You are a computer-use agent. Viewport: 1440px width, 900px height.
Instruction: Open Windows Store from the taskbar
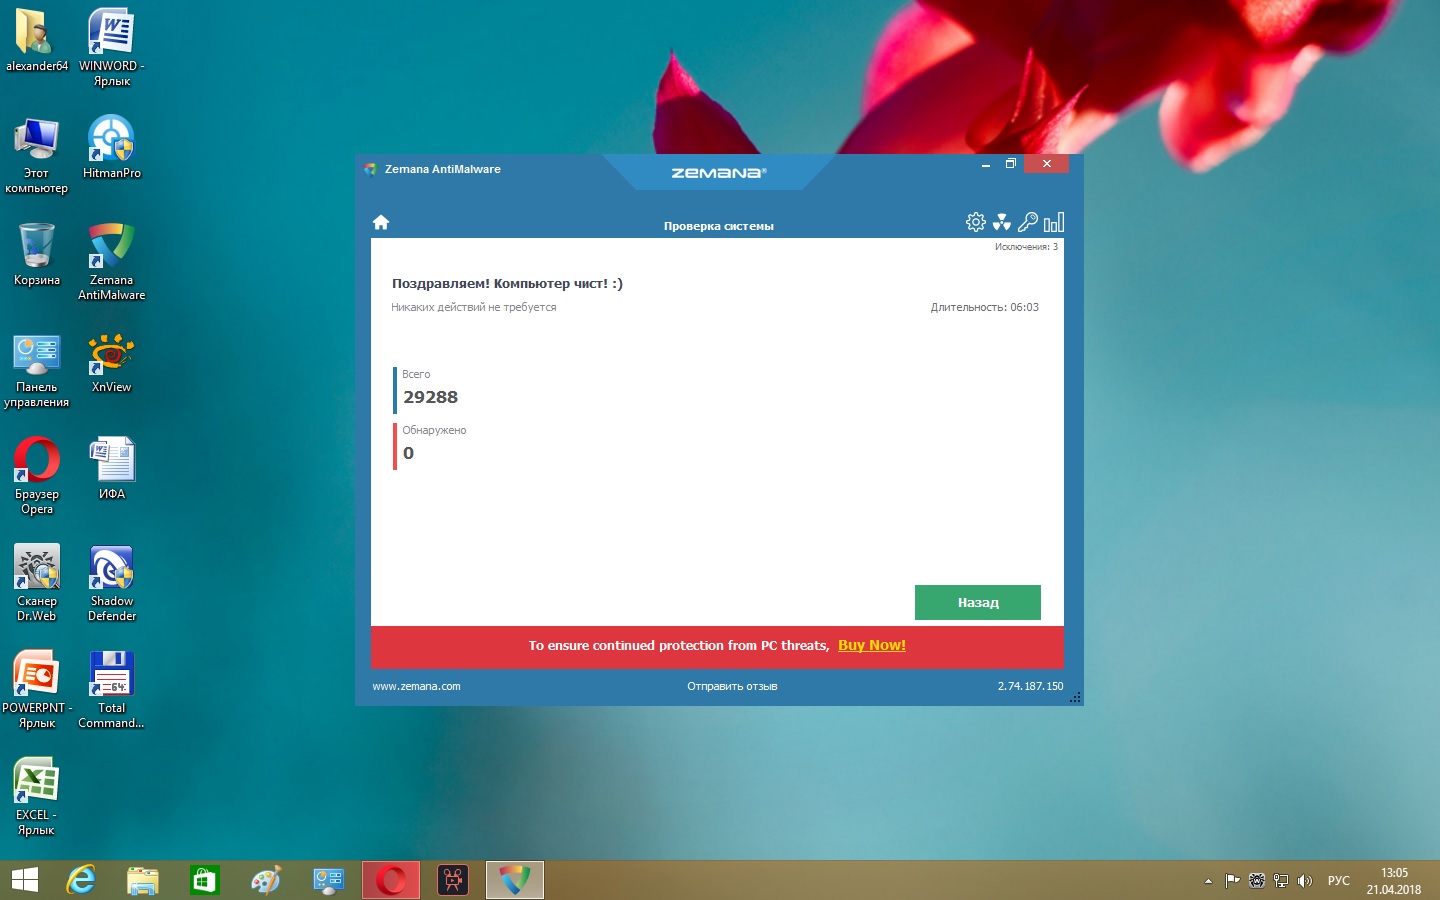205,880
